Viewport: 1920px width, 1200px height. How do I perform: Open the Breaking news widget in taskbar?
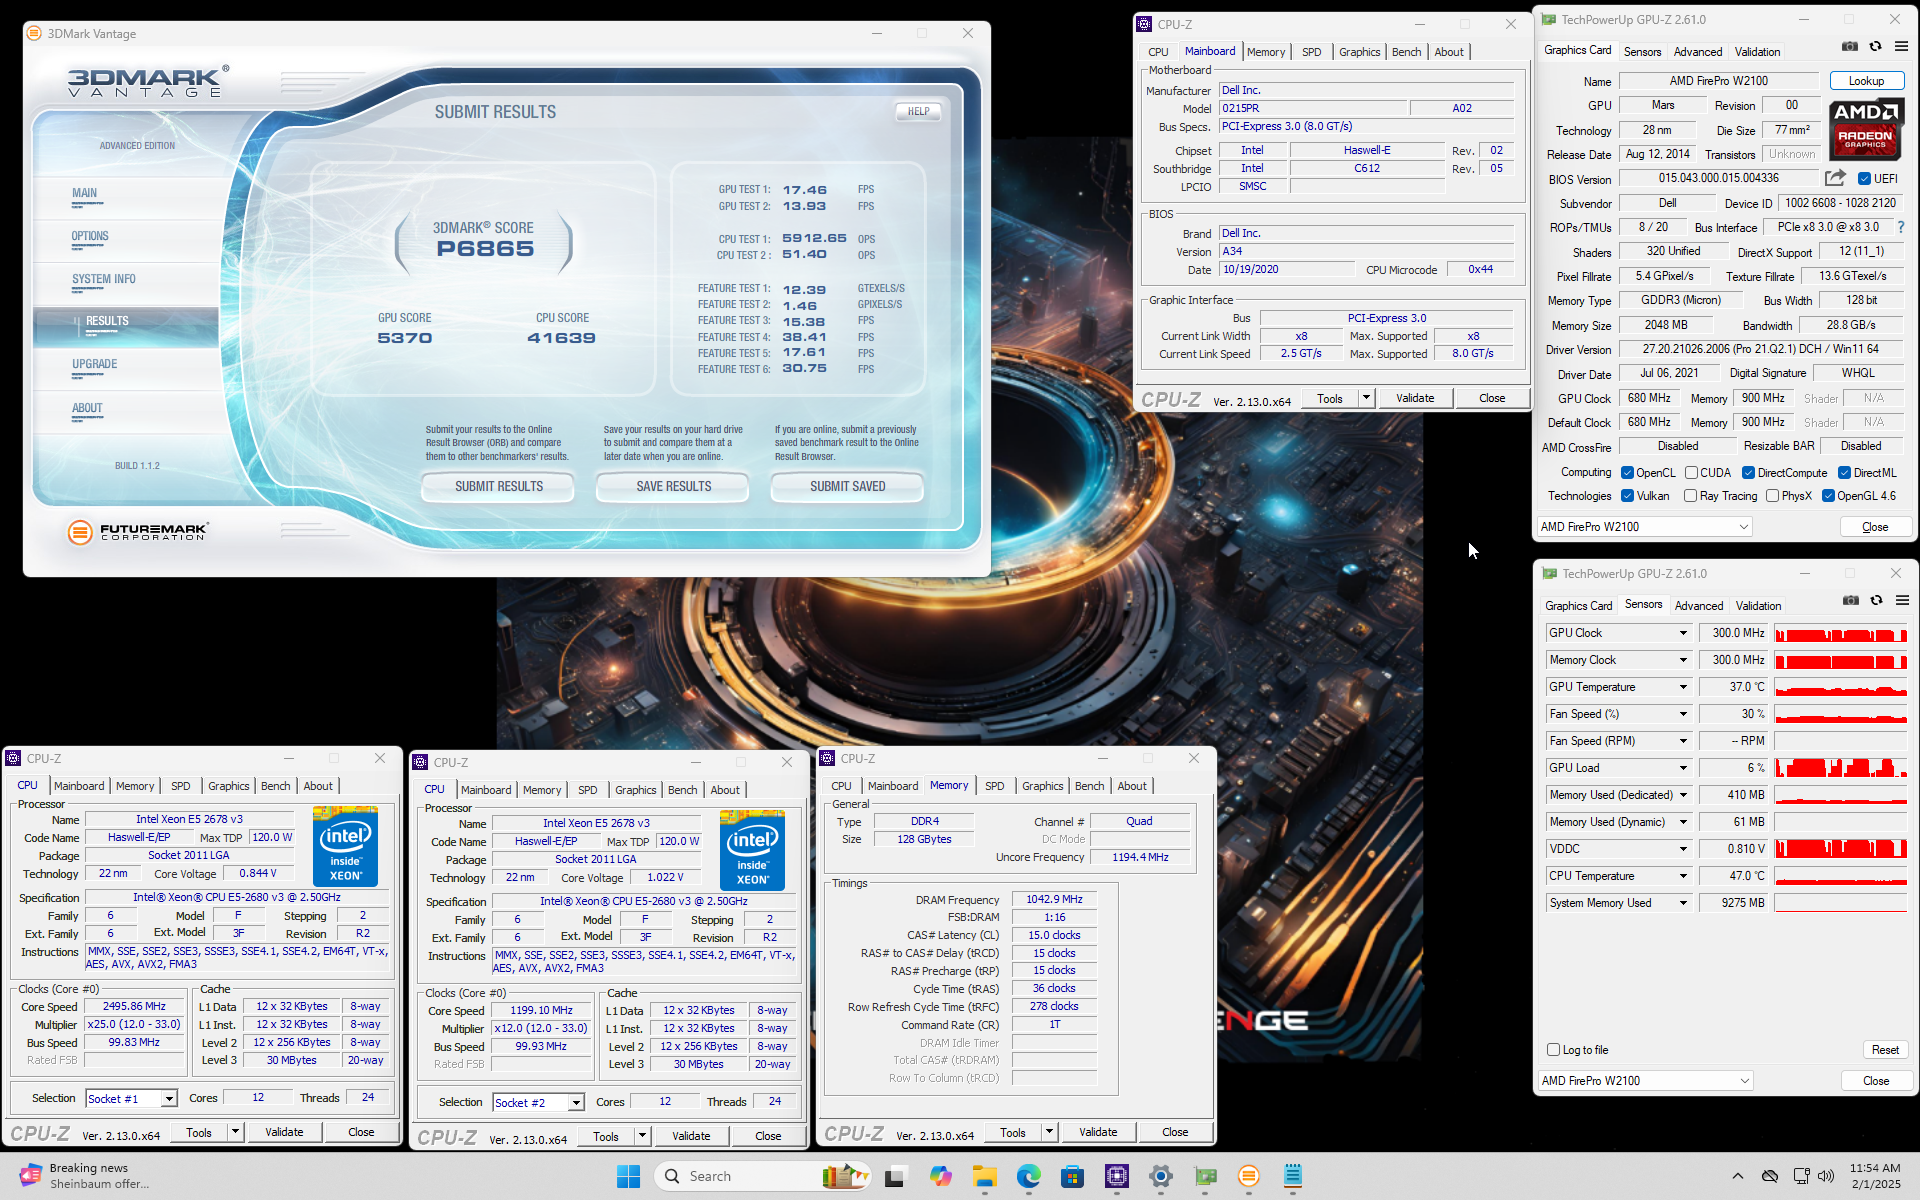(85, 1176)
